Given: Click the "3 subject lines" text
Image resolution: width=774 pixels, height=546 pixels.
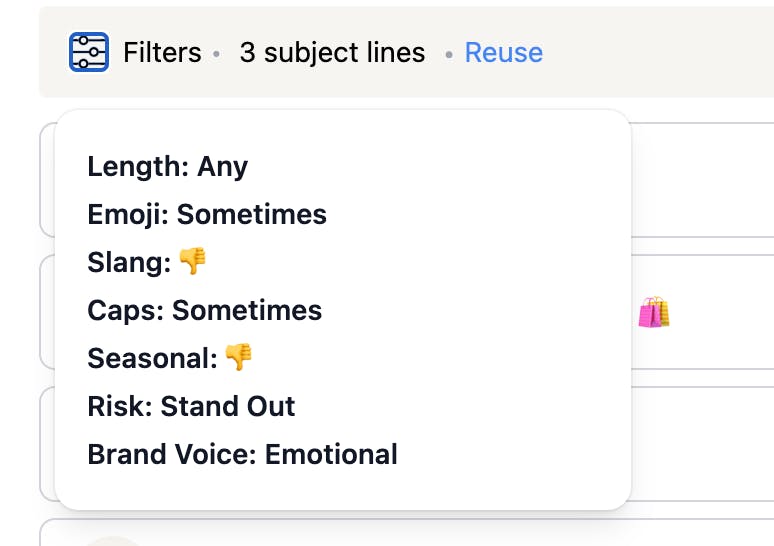Looking at the screenshot, I should click(332, 52).
